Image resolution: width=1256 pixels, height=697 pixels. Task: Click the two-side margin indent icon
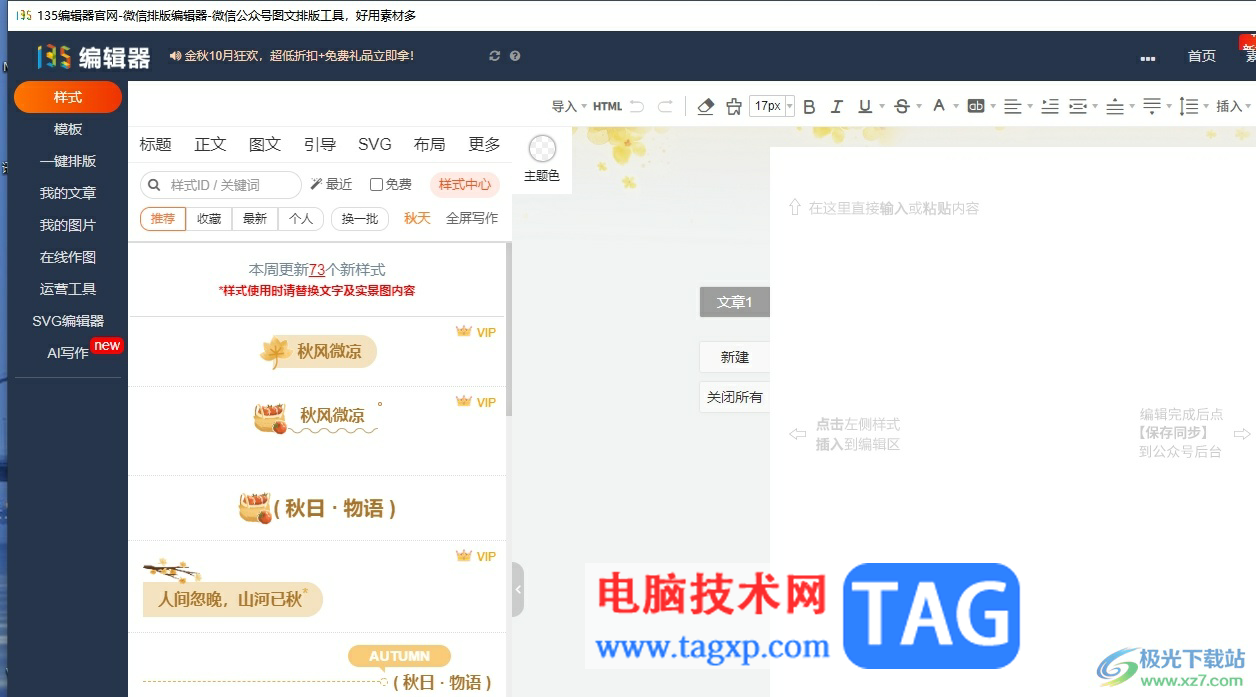1078,106
